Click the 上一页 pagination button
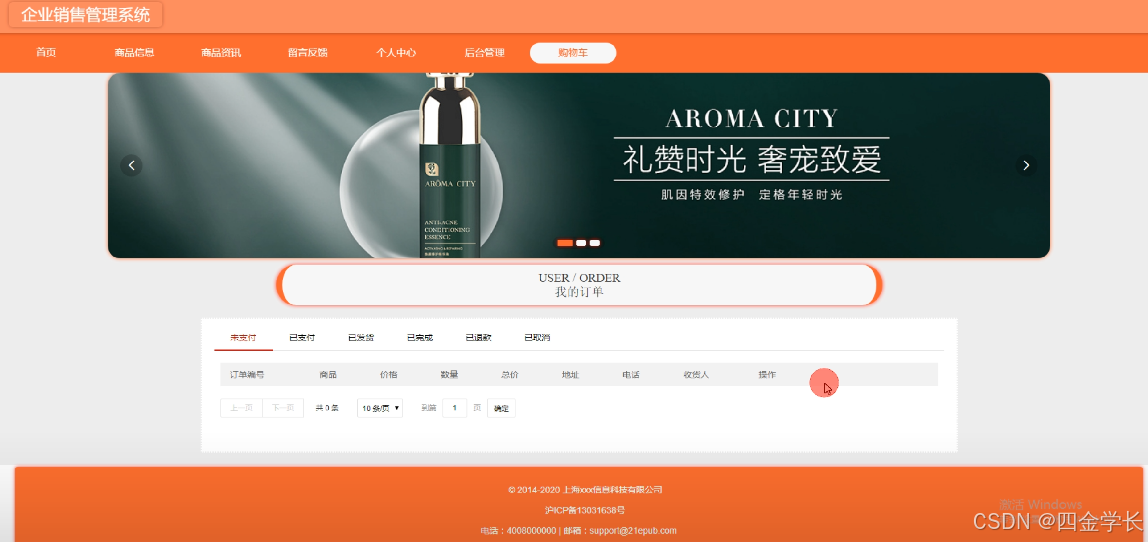 pyautogui.click(x=242, y=408)
